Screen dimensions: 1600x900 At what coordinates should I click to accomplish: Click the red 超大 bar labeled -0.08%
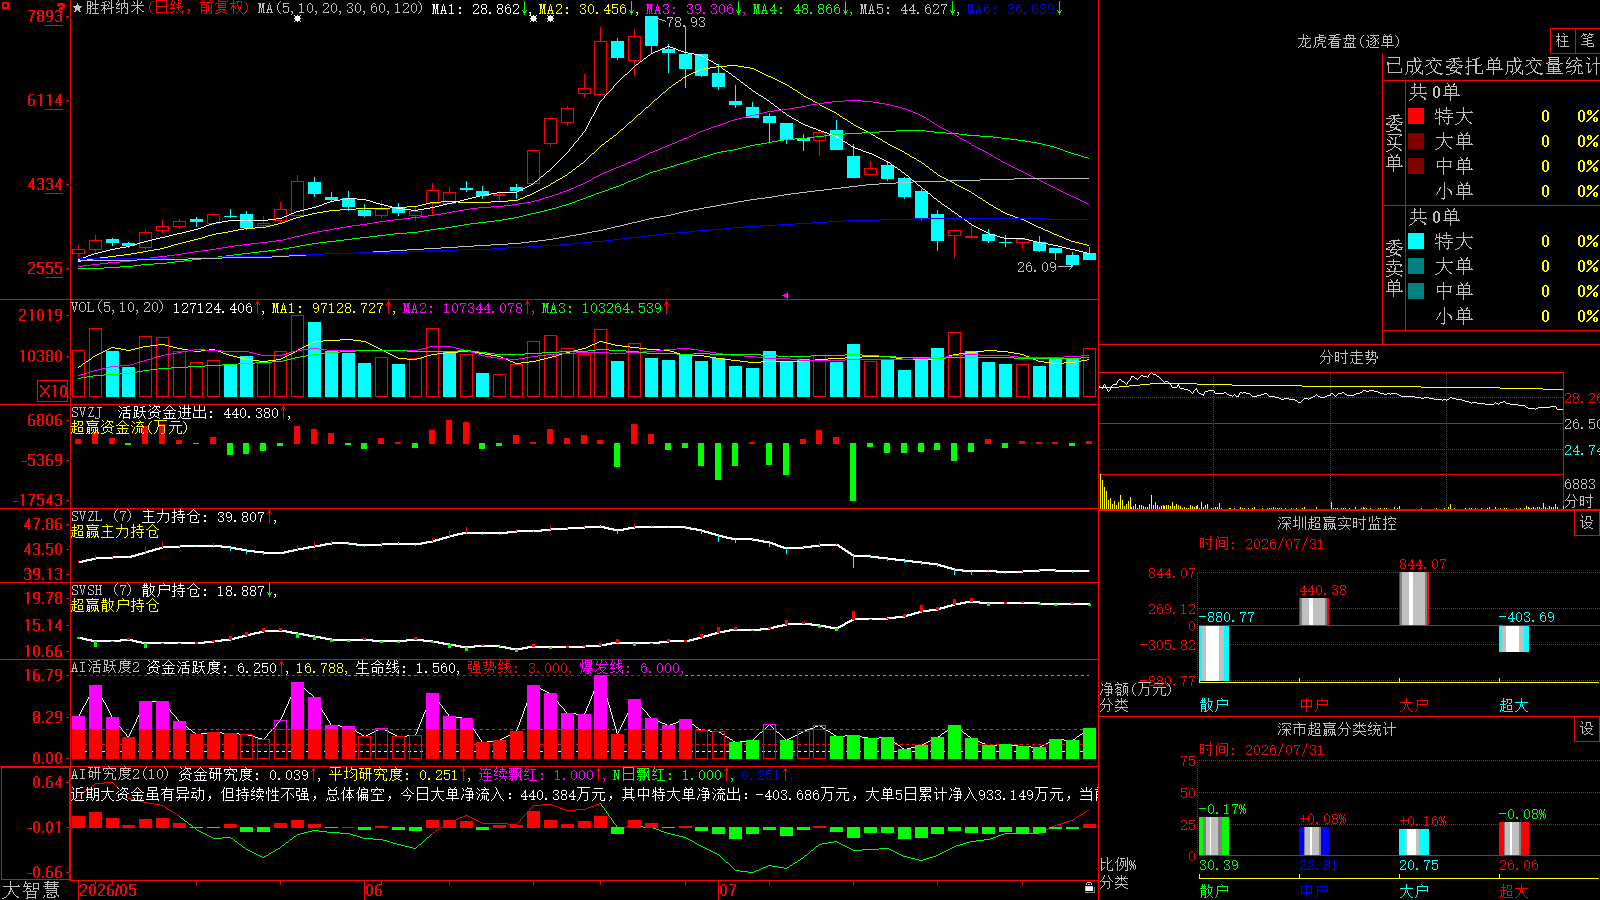coord(1514,839)
